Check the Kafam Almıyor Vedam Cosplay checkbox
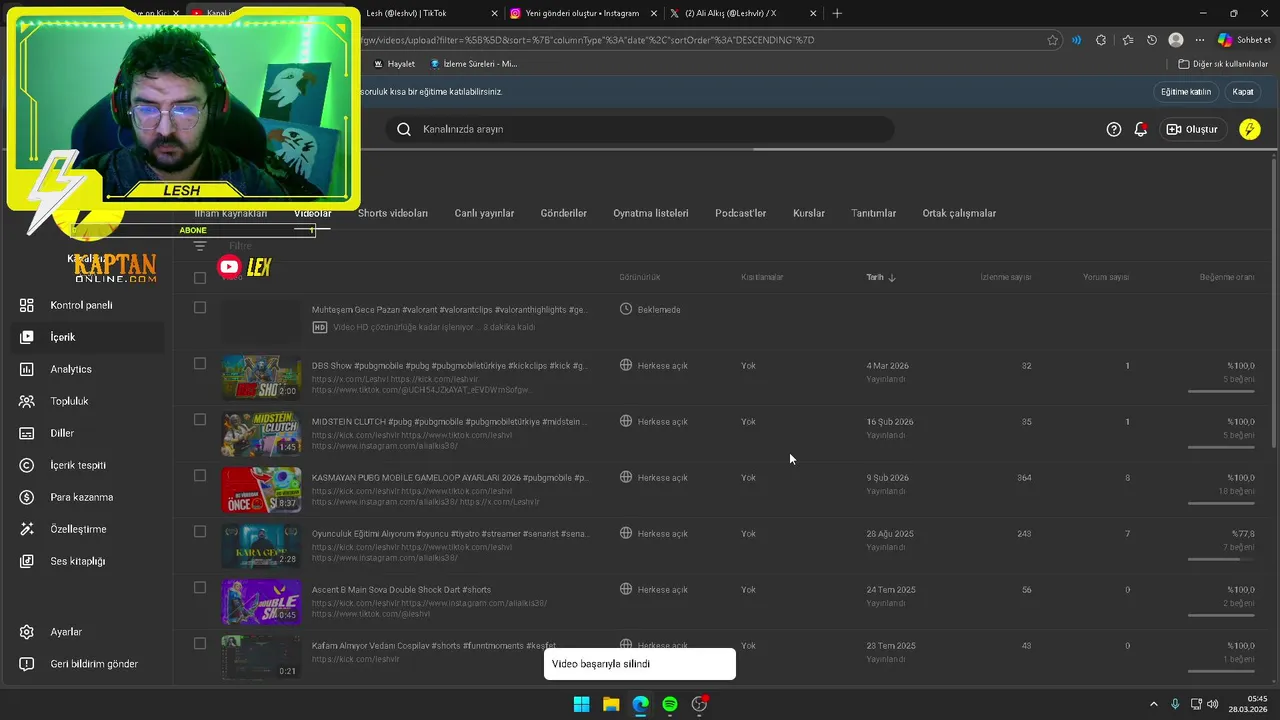The image size is (1280, 720). tap(200, 643)
